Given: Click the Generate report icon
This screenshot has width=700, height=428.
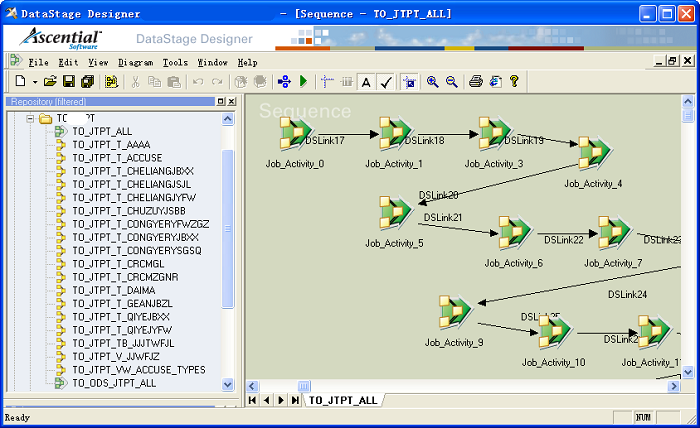Looking at the screenshot, I should pyautogui.click(x=496, y=81).
